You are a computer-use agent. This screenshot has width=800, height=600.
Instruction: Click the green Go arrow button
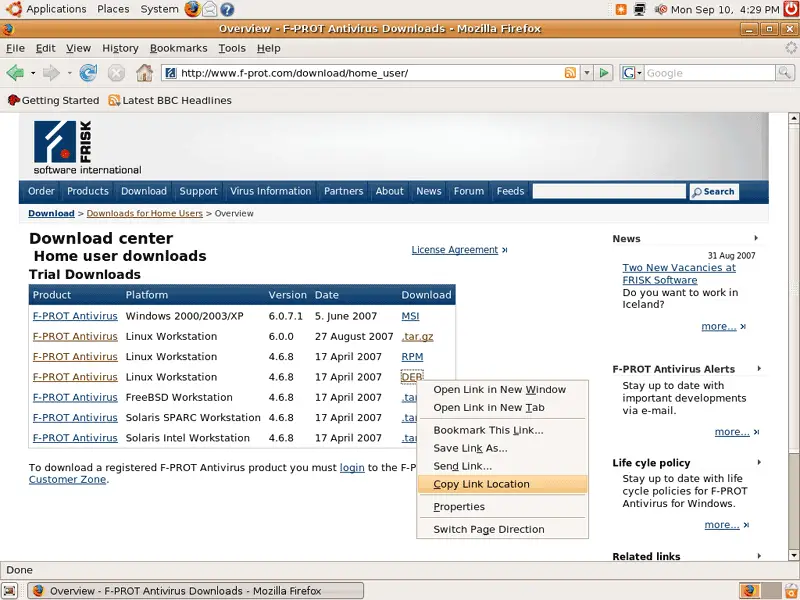(604, 73)
